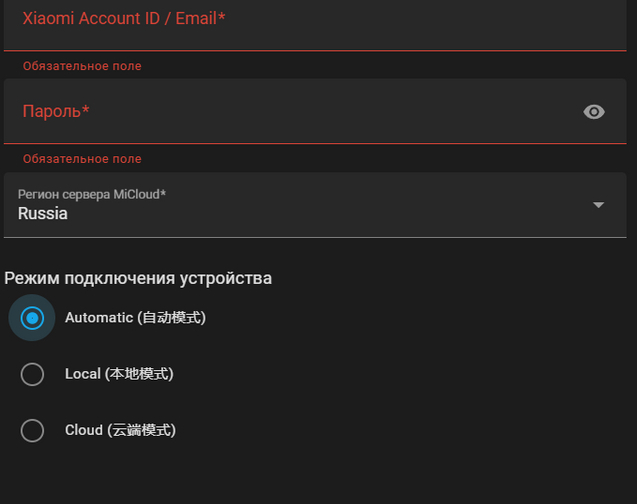The width and height of the screenshot is (637, 504).
Task: Focus the Xiaomi Account ID / Email field
Action: click(300, 24)
